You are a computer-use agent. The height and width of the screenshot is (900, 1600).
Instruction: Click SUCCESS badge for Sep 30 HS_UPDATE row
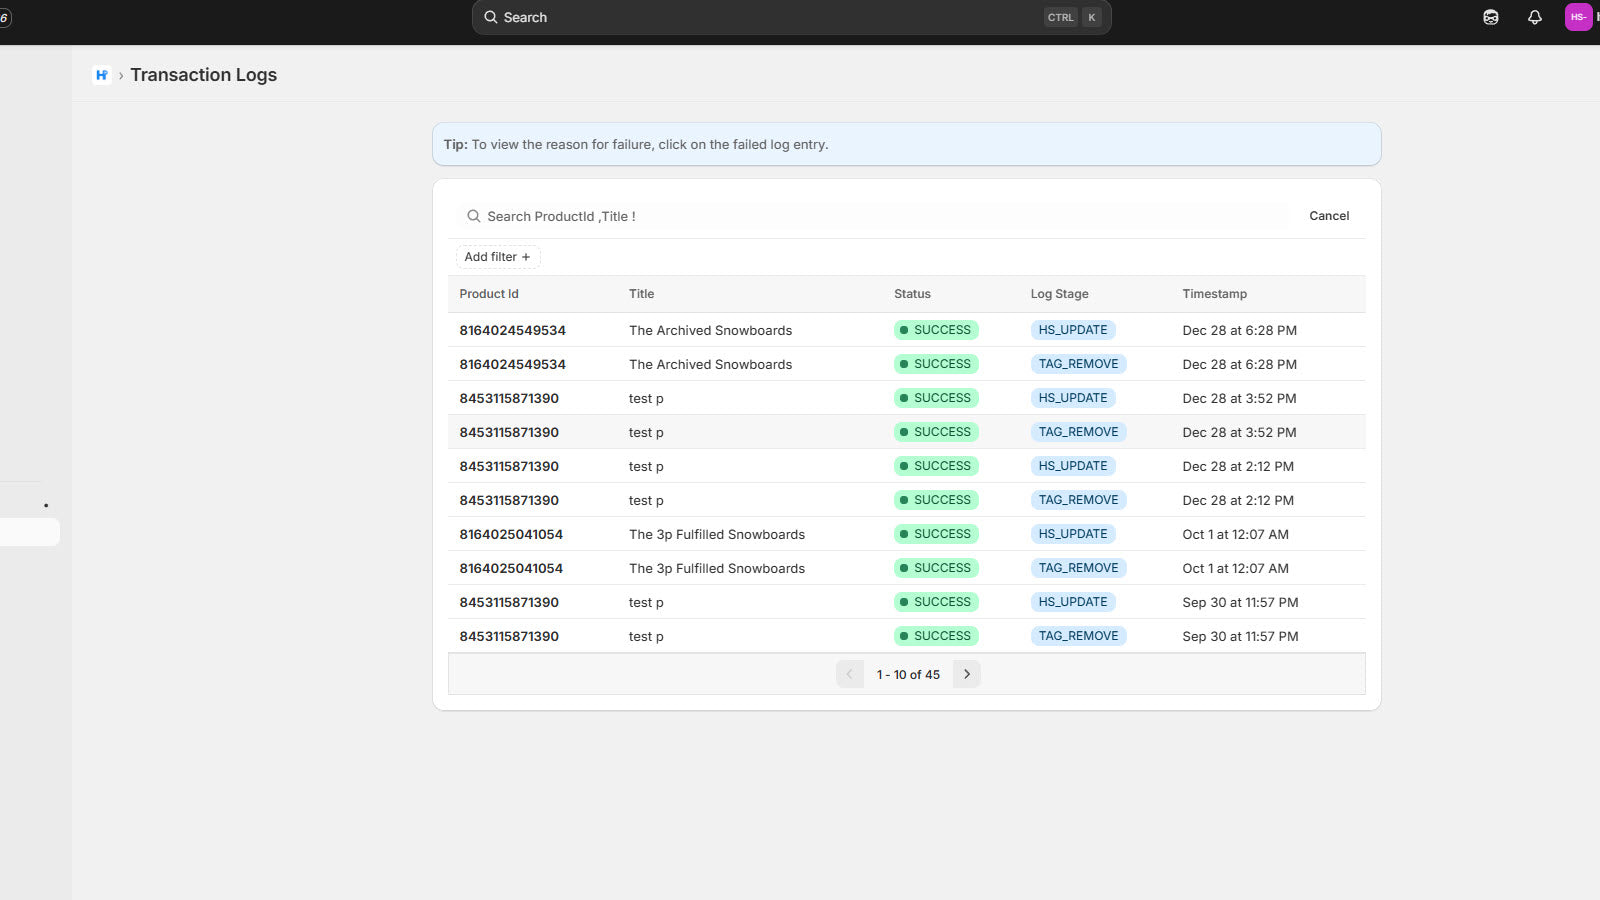point(935,602)
